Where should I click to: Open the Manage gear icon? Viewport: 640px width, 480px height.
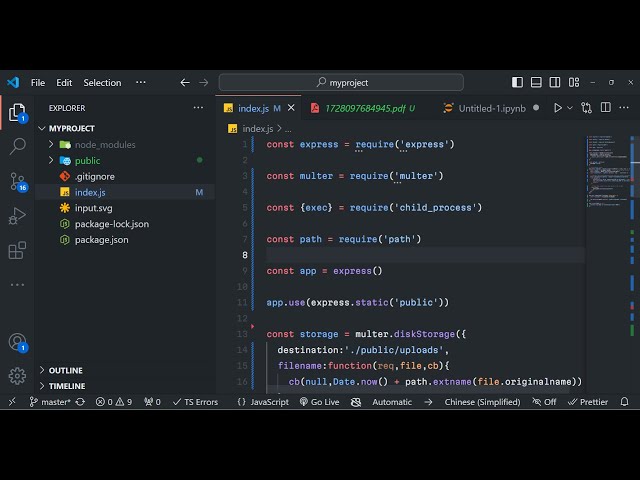pos(17,376)
